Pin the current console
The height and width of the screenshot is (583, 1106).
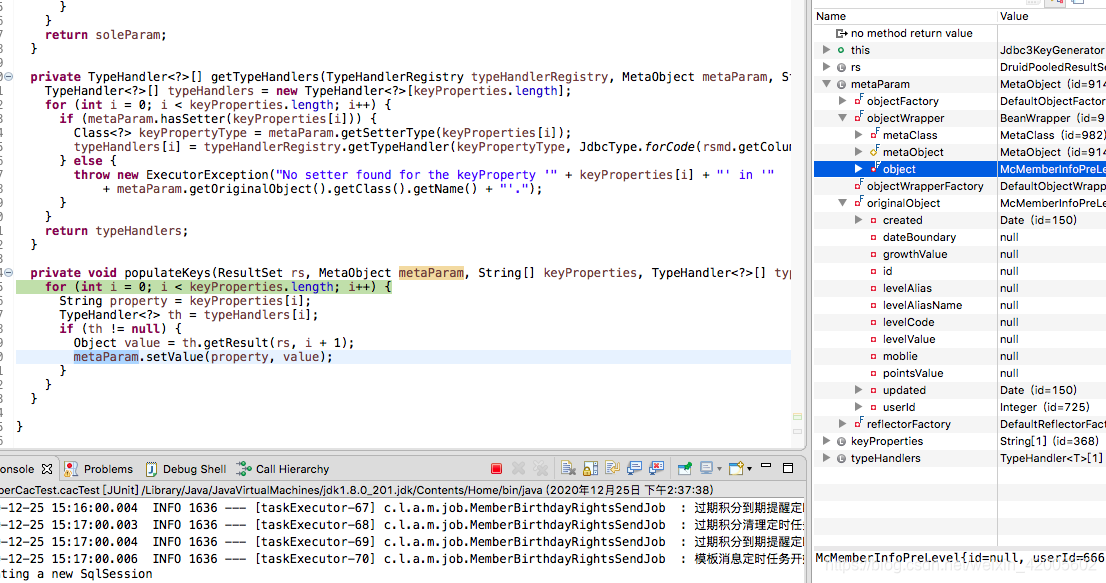[x=684, y=469]
